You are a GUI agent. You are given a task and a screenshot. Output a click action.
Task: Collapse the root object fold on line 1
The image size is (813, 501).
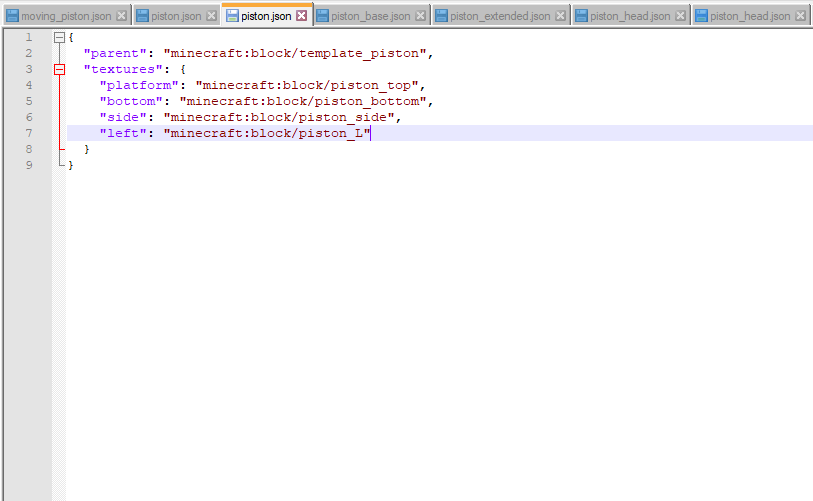tap(60, 37)
